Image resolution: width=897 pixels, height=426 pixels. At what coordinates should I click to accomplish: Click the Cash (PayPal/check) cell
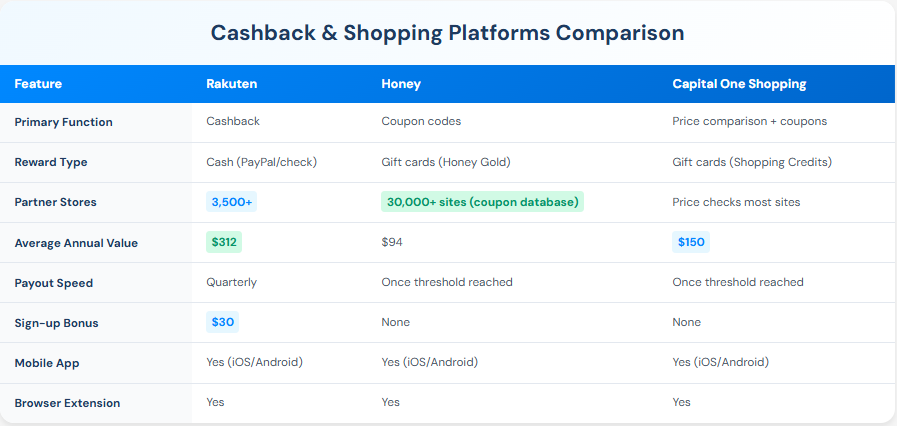pos(261,162)
